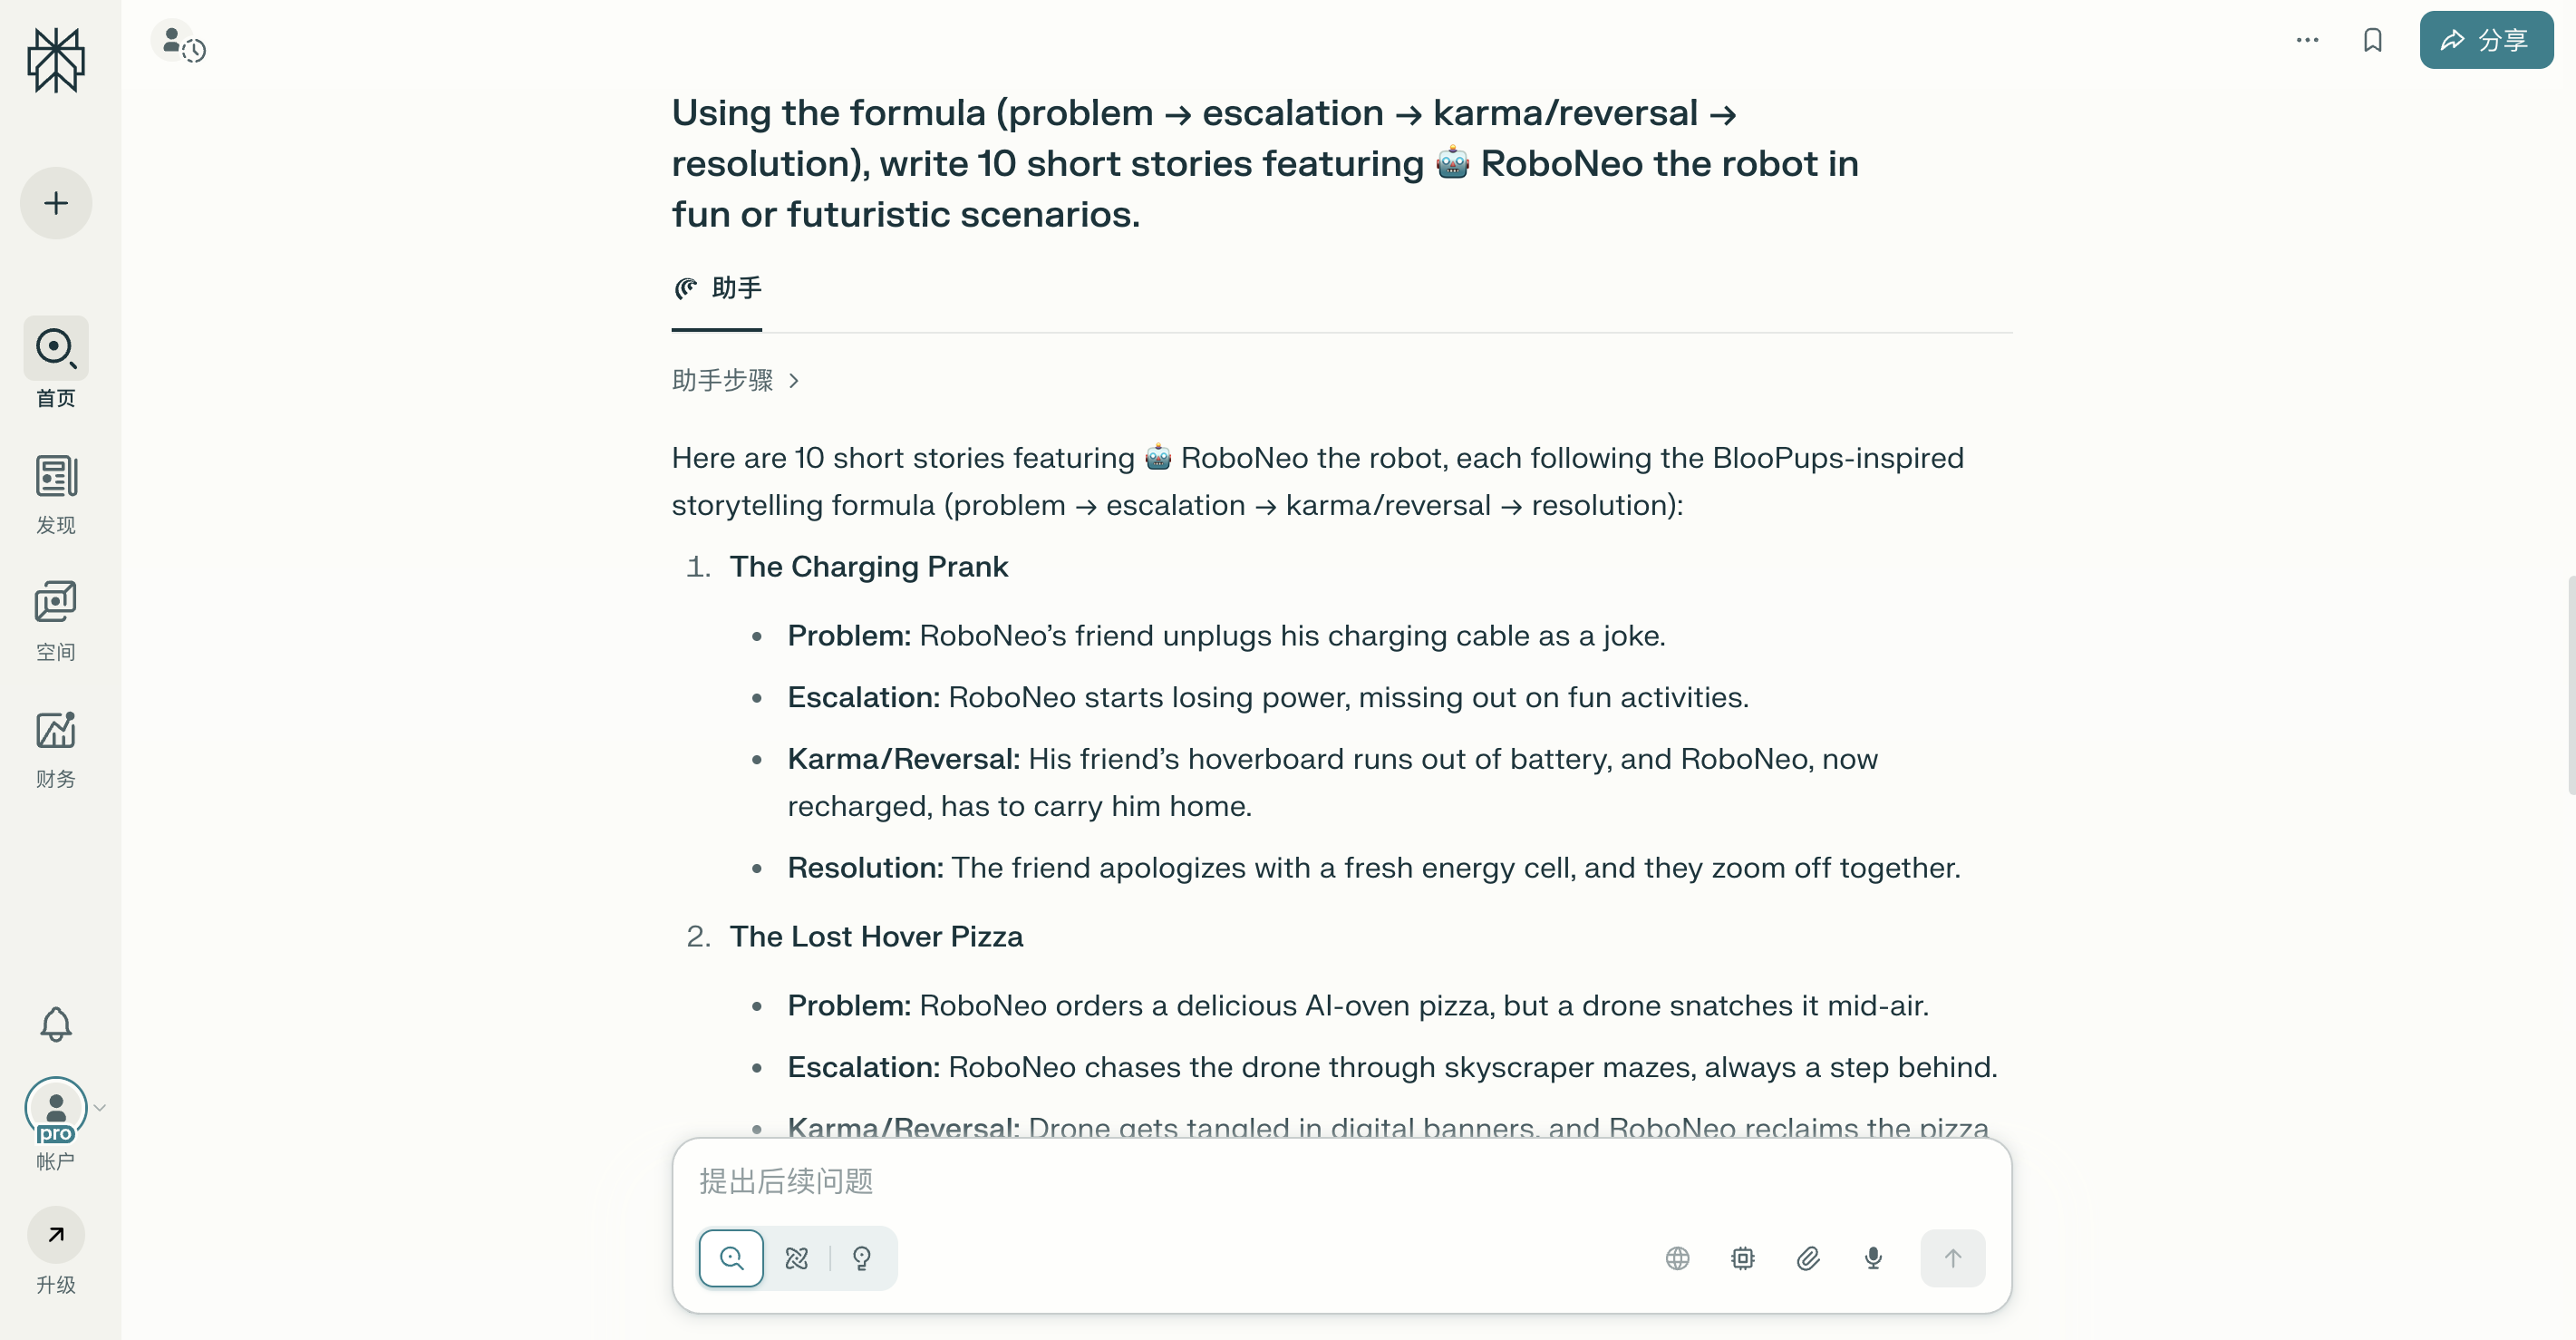2576x1340 pixels.
Task: Open notifications via the bell icon
Action: click(55, 1024)
